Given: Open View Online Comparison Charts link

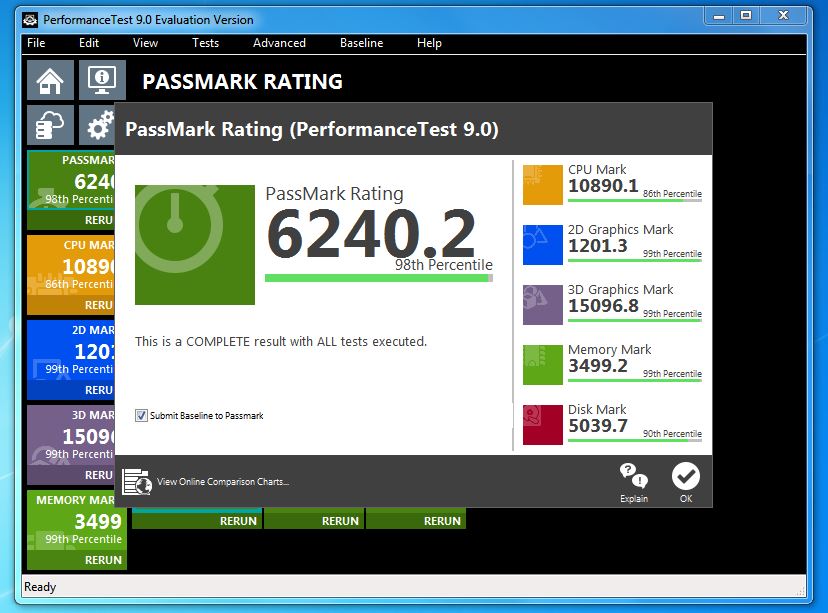Looking at the screenshot, I should pos(223,482).
